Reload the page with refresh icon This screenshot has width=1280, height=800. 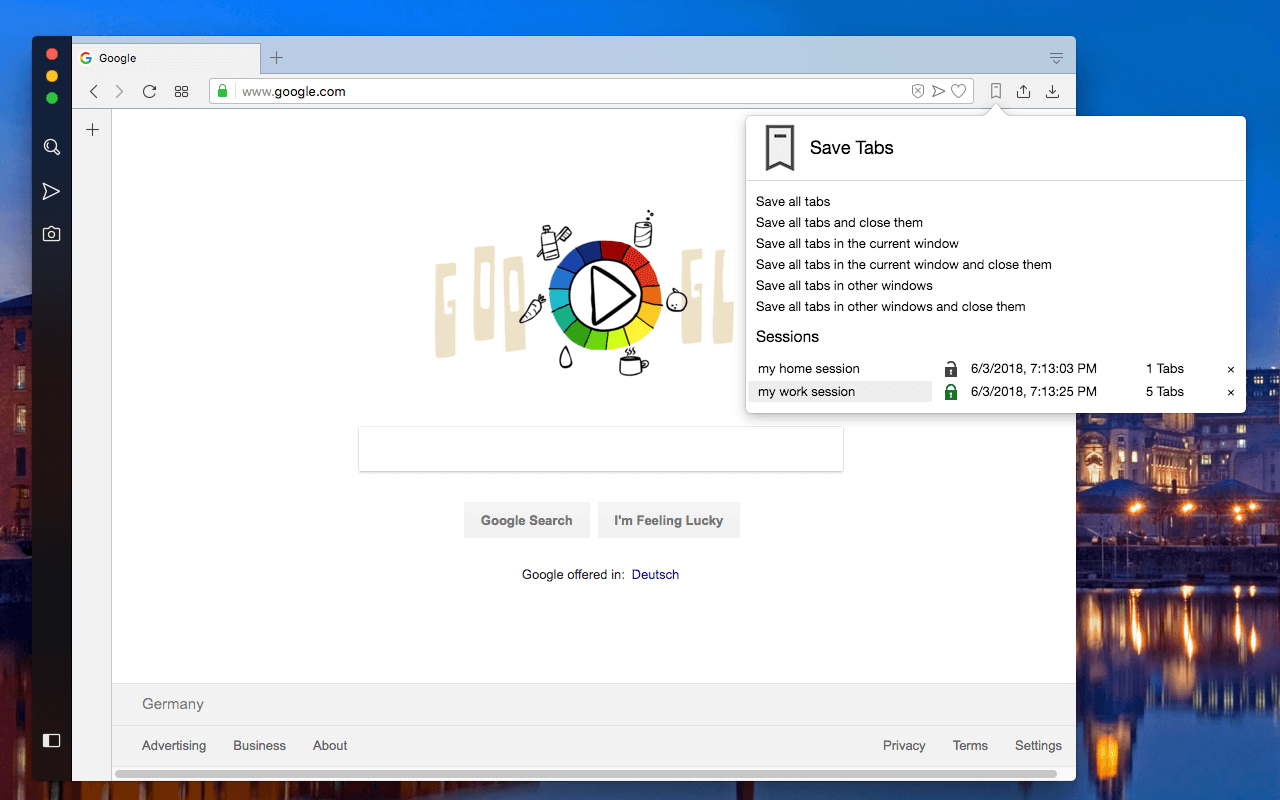149,91
